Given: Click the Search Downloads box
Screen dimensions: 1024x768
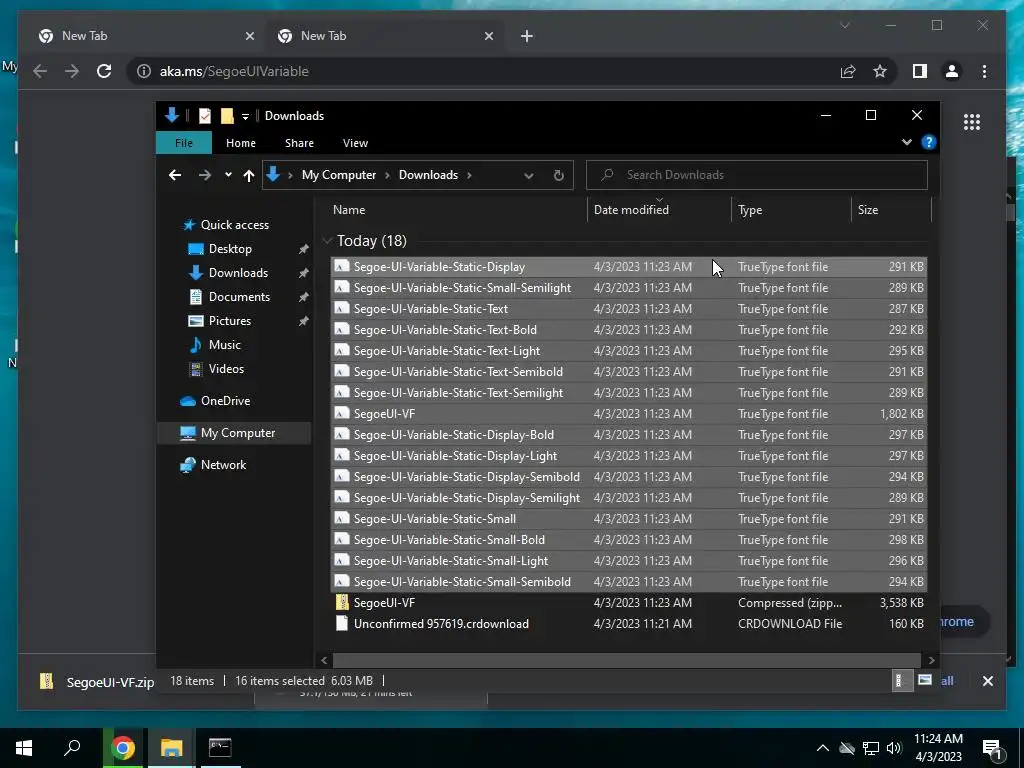Looking at the screenshot, I should point(757,175).
